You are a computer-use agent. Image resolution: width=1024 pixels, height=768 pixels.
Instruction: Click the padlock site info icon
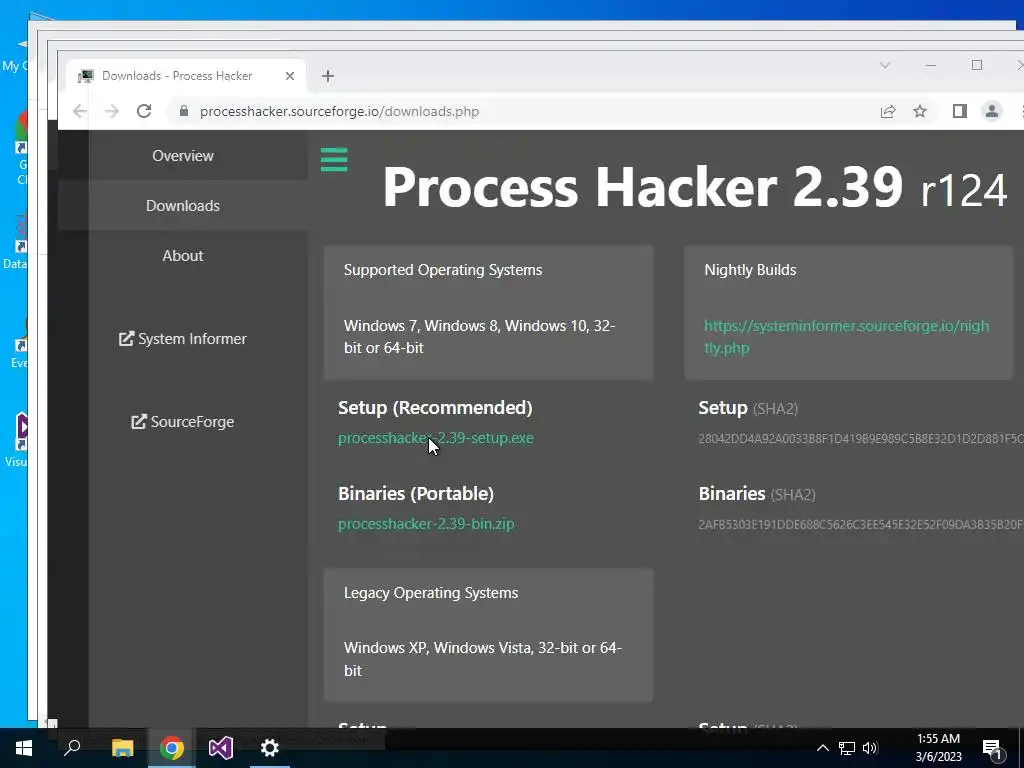coord(184,111)
